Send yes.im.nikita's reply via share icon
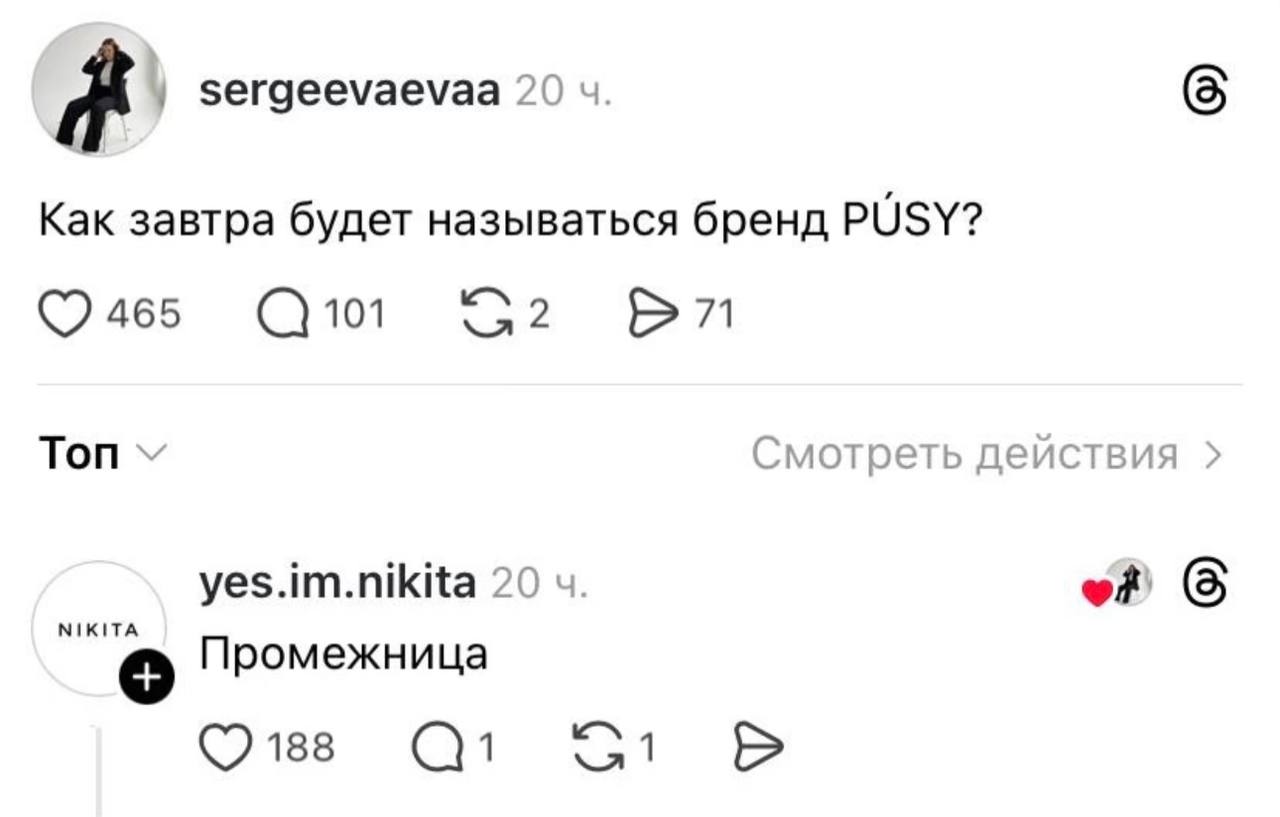 point(757,747)
